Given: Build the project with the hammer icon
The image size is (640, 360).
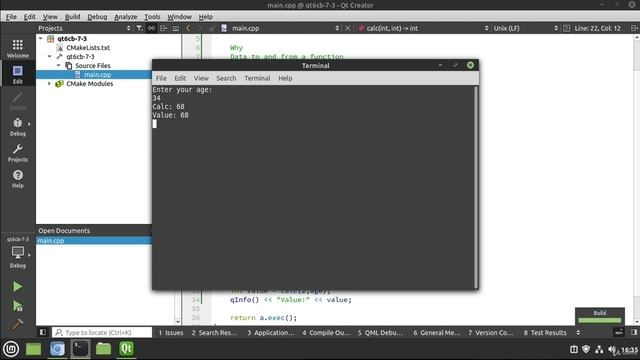Looking at the screenshot, I should pyautogui.click(x=18, y=324).
